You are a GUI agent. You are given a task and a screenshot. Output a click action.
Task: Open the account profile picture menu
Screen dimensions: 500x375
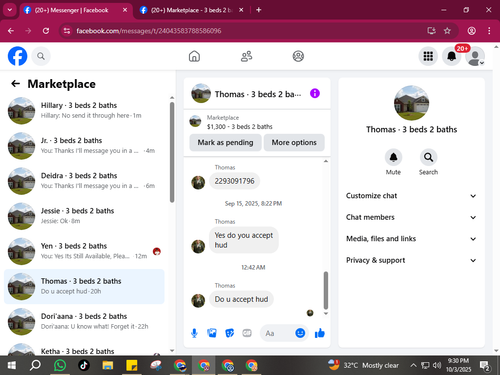click(x=475, y=56)
